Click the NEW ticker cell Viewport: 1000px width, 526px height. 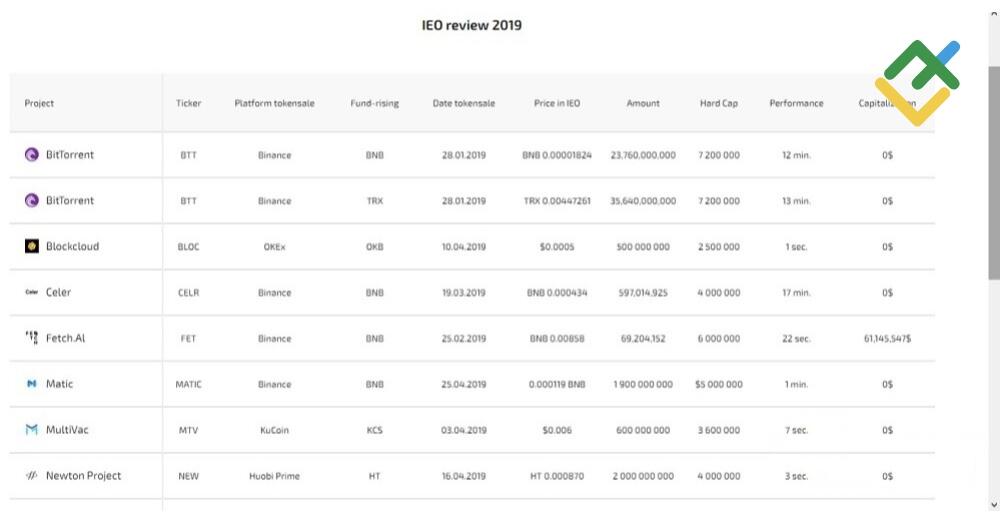(x=188, y=476)
